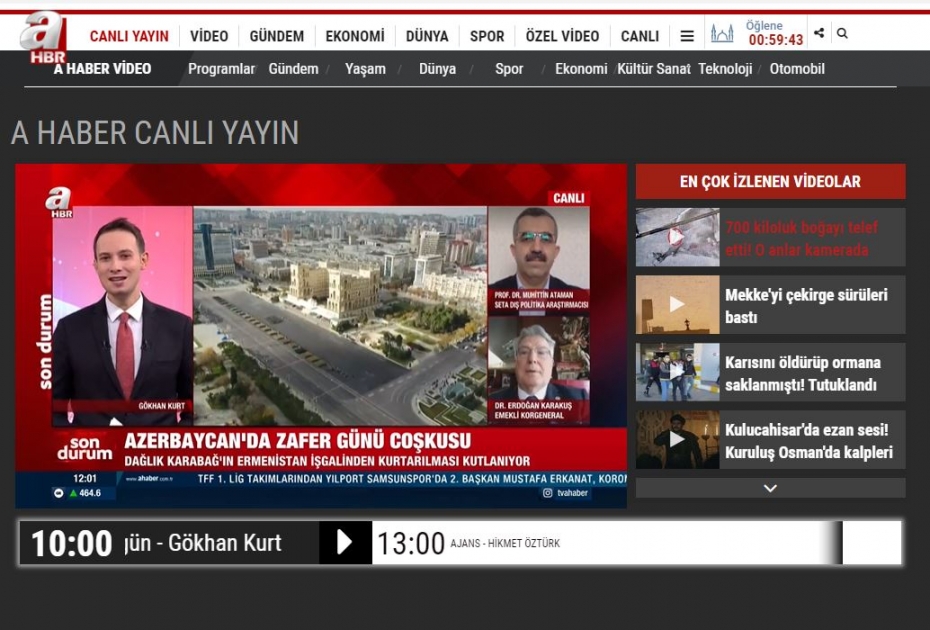Image resolution: width=930 pixels, height=630 pixels.
Task: Select Yaşam in video submenu
Action: 365,69
